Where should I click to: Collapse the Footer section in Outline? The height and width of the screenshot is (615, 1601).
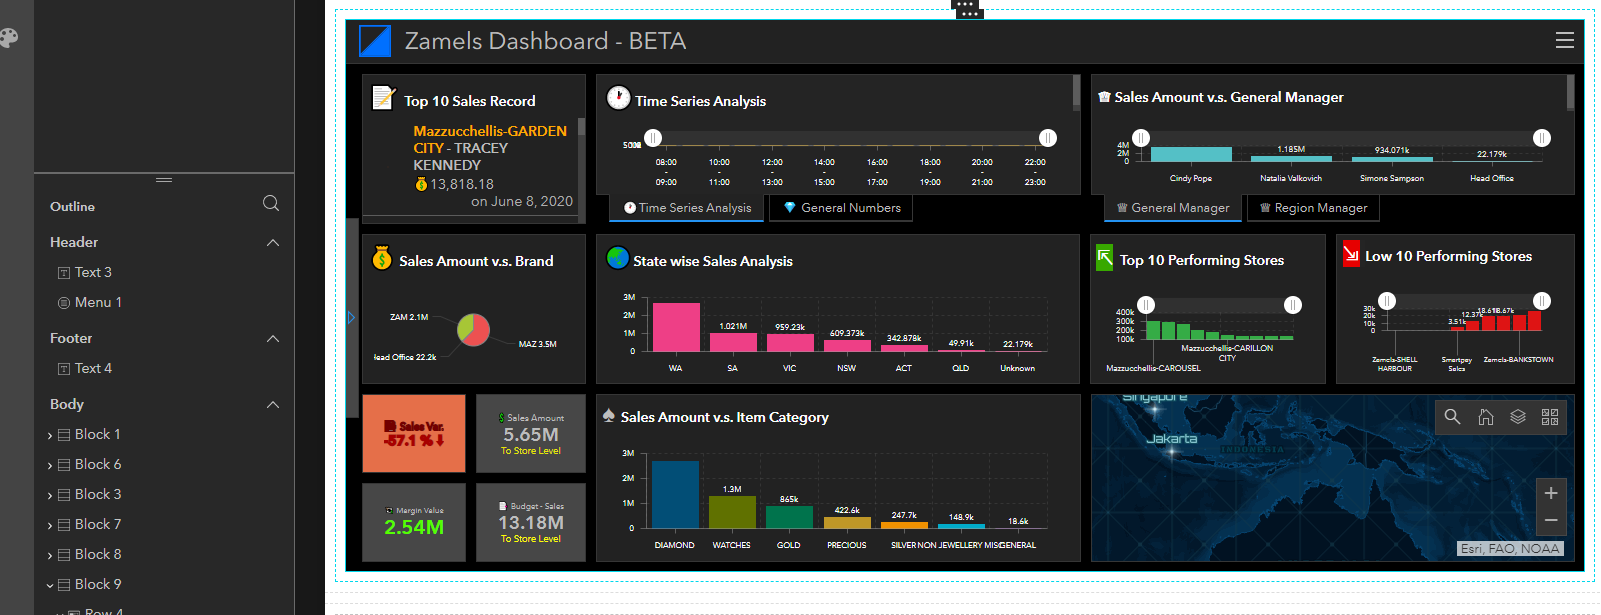coord(273,338)
